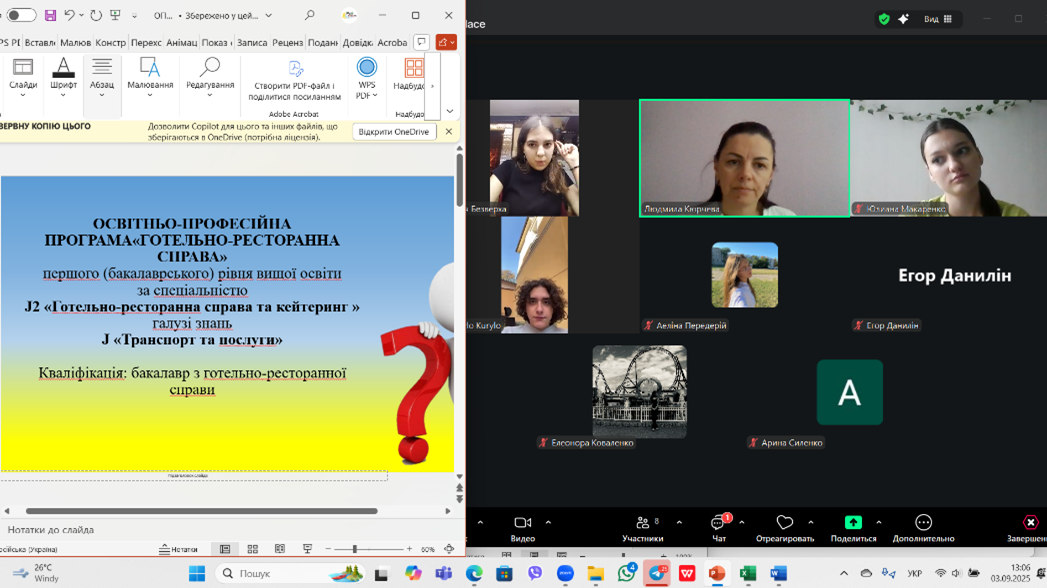
Task: Toggle the Нотатки button in status bar
Action: click(178, 549)
